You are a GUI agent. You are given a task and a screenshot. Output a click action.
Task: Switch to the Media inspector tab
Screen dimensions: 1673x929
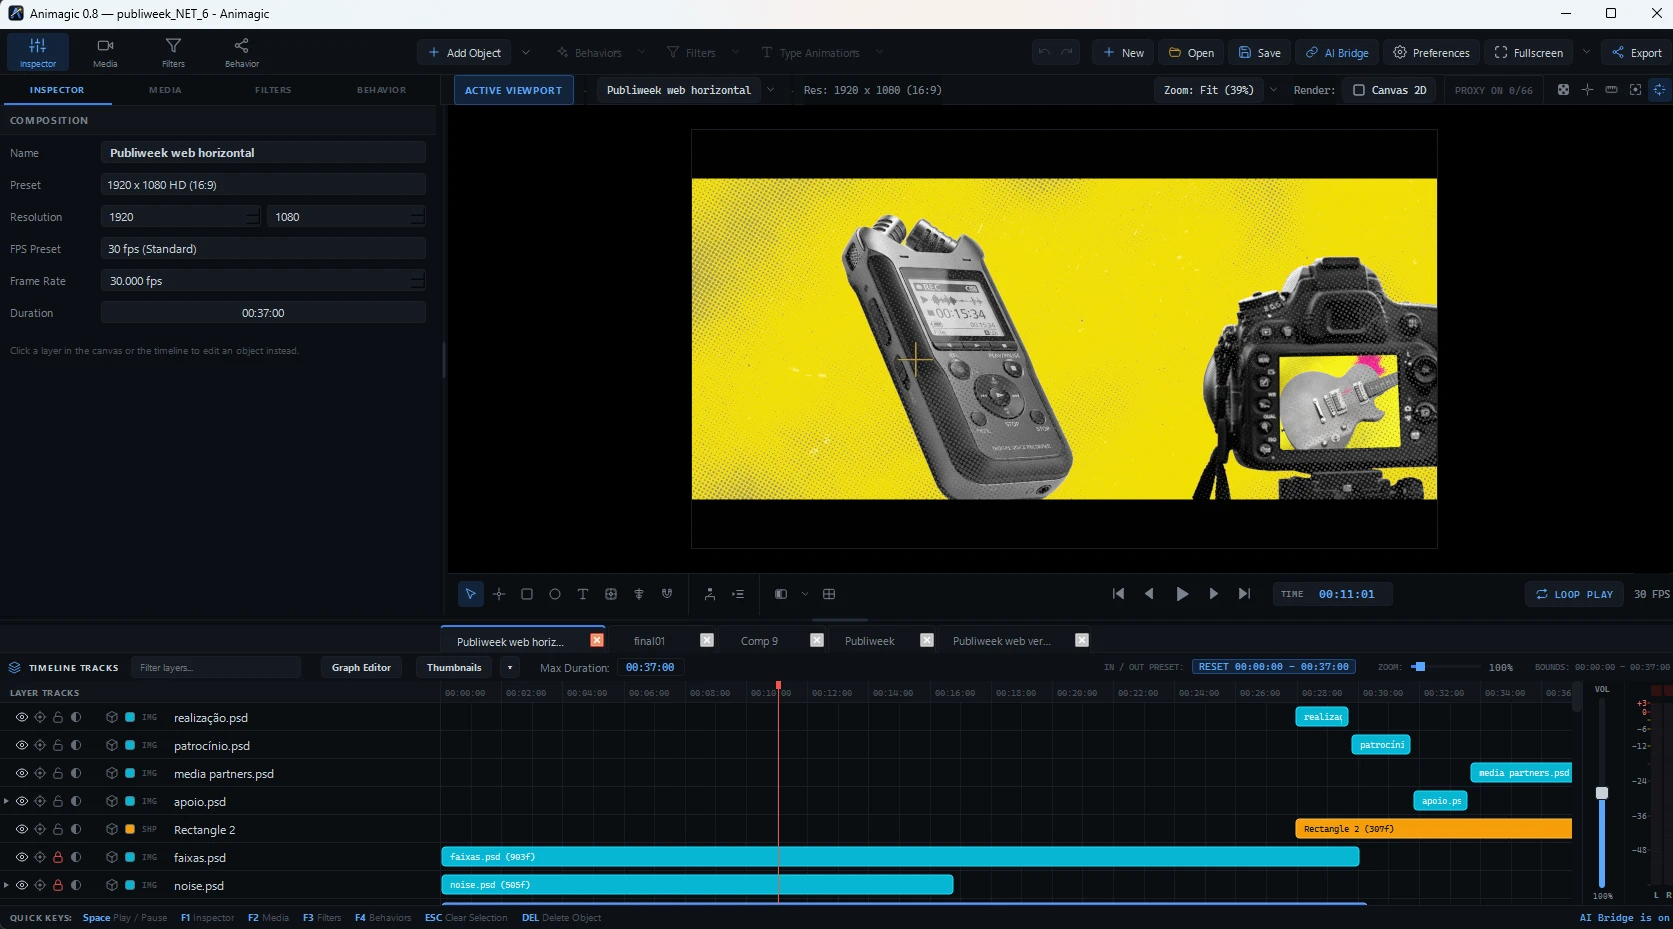[165, 90]
